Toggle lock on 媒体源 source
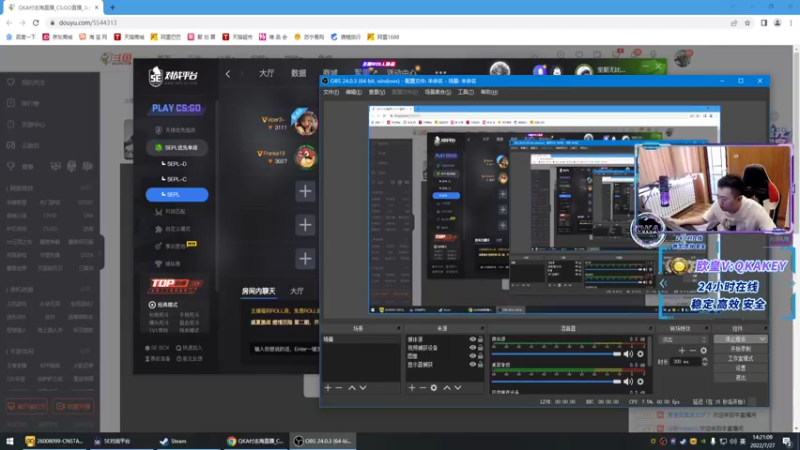 (x=480, y=339)
